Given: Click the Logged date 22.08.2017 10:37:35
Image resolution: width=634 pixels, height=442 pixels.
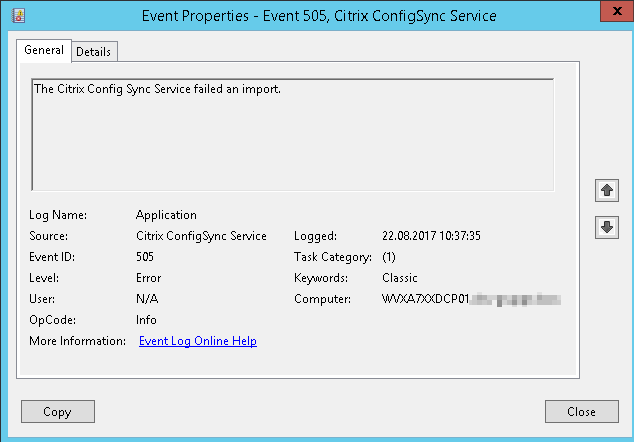Looking at the screenshot, I should 432,236.
